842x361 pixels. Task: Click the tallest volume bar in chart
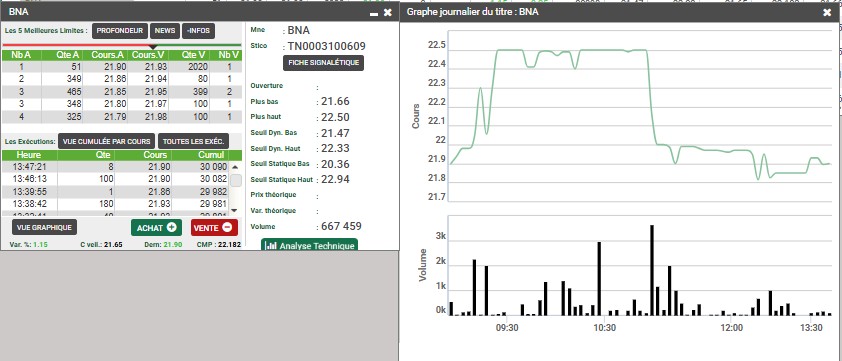(x=651, y=270)
